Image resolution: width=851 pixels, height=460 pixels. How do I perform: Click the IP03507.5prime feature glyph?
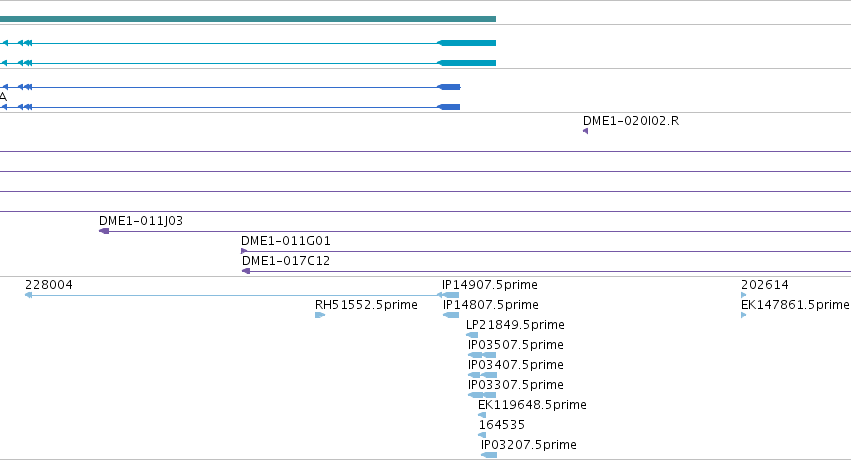pos(482,355)
